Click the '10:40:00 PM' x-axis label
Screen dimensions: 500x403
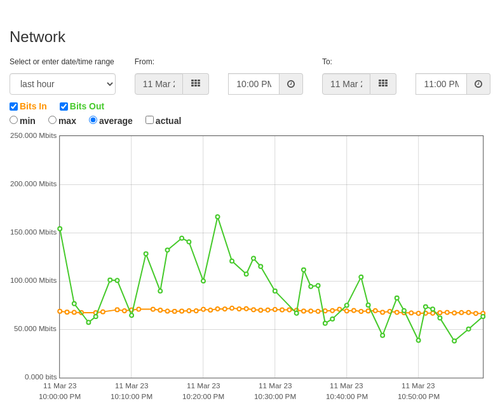[x=347, y=397]
